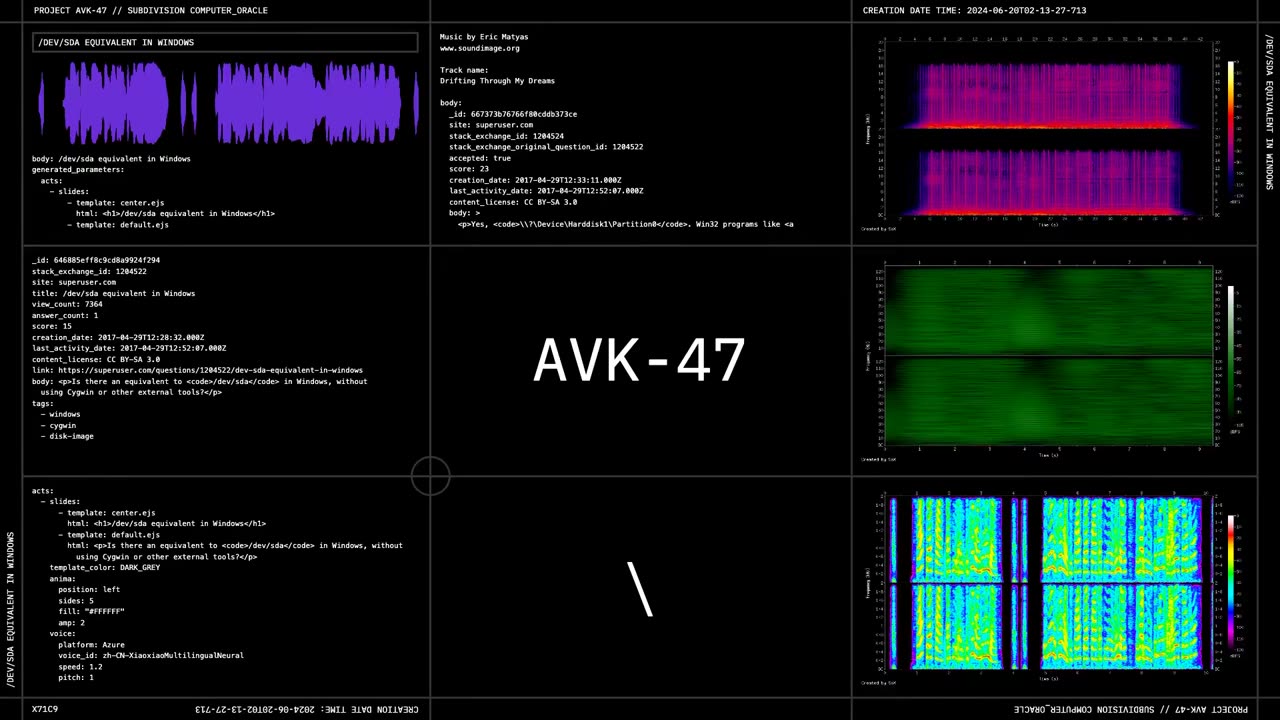
Task: Select voice_id zh-CN-XiaoxiaoMultilingualNeural
Action: [x=151, y=655]
